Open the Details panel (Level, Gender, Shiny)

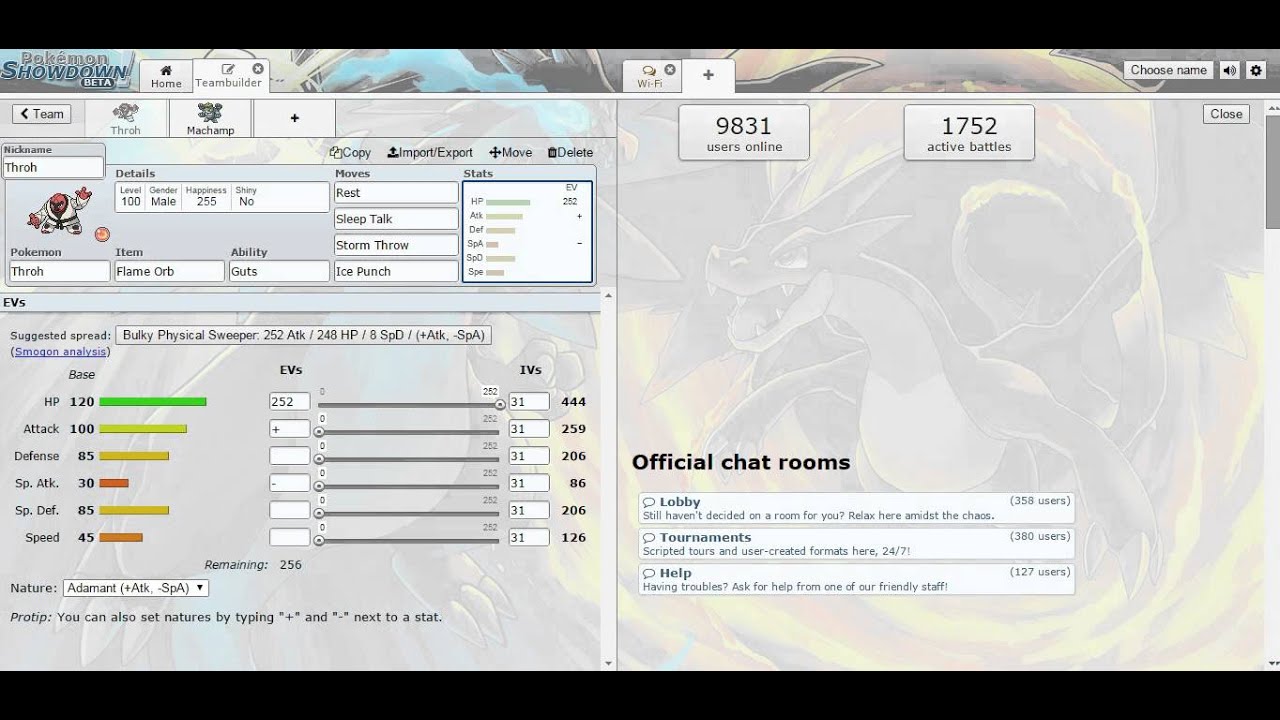click(222, 196)
